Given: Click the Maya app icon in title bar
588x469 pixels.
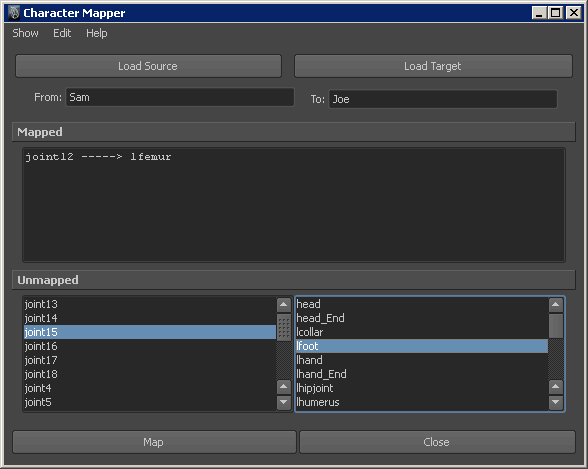Looking at the screenshot, I should 14,13.
